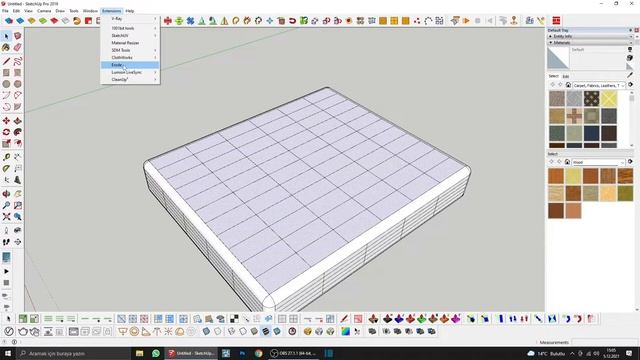Select the Pan hand tool
The width and height of the screenshot is (640, 360).
18,194
